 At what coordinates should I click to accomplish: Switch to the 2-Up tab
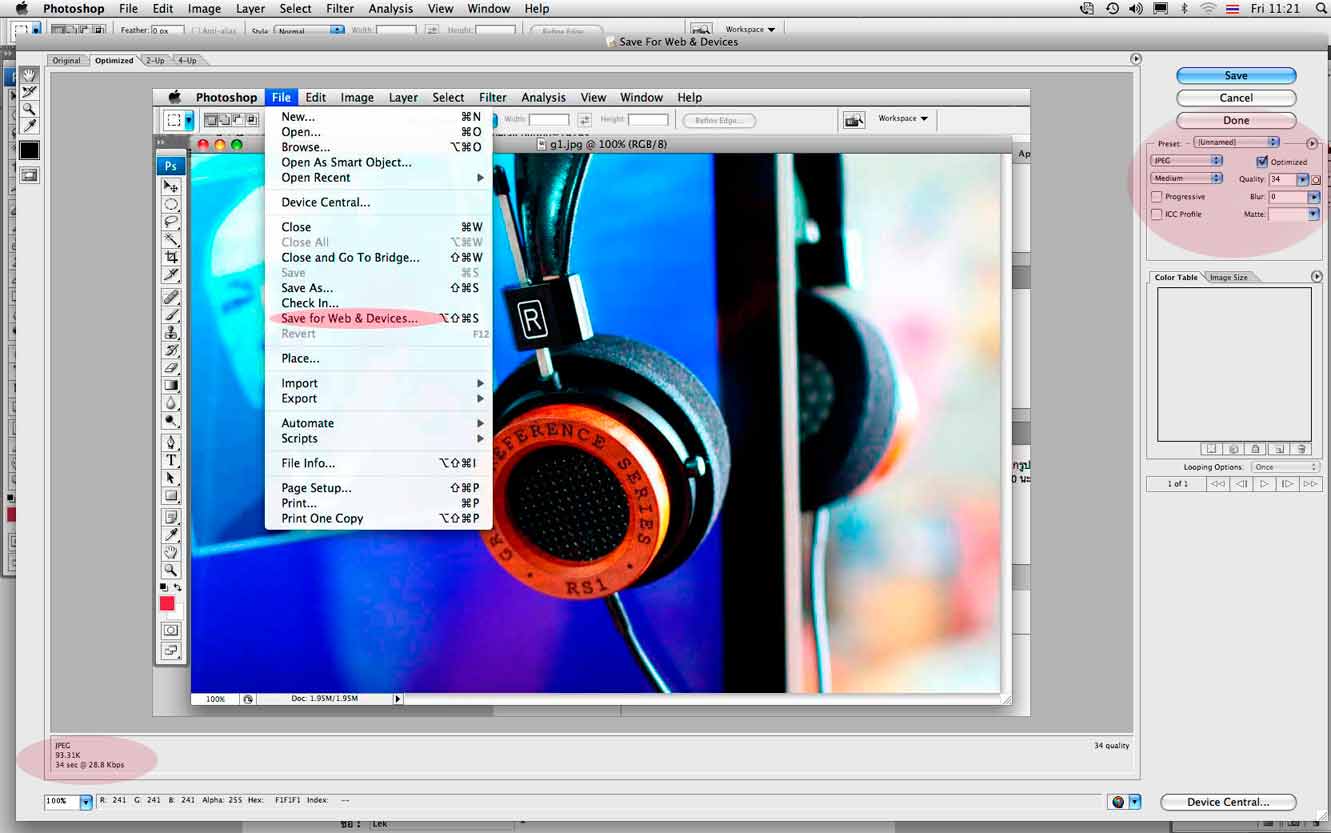click(155, 61)
